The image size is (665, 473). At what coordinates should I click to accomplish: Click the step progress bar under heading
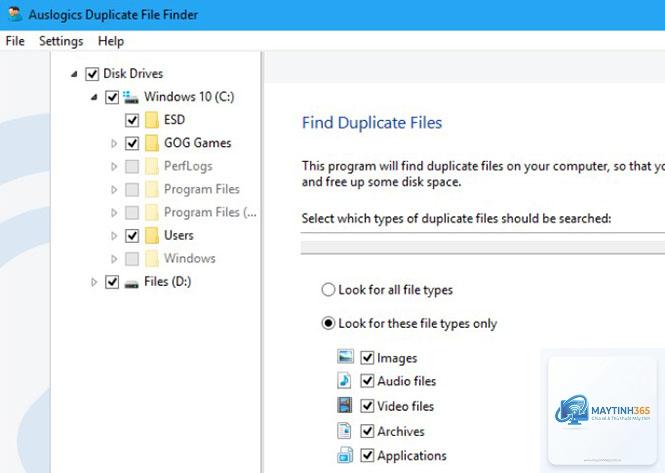pyautogui.click(x=483, y=247)
